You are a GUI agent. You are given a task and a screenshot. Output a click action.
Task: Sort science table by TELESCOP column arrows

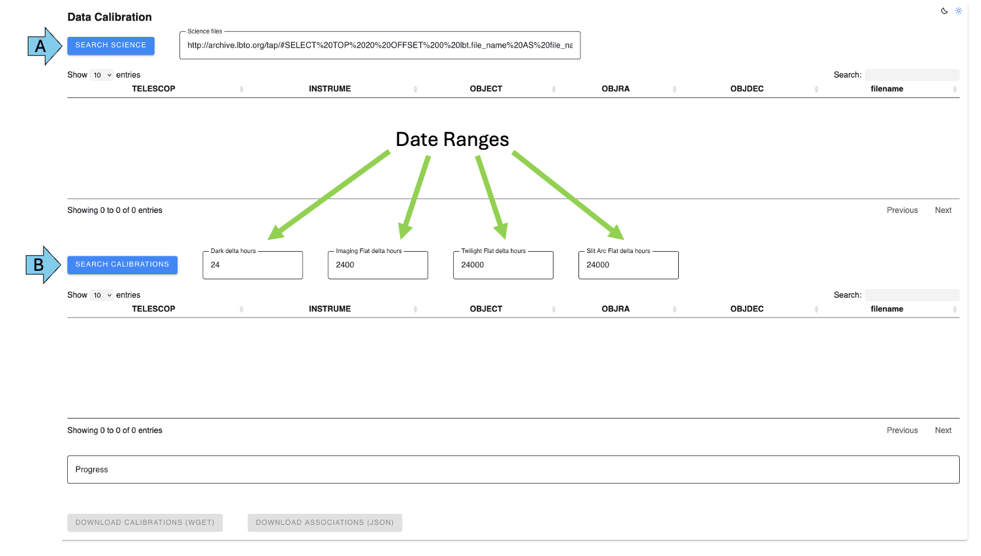(x=242, y=89)
